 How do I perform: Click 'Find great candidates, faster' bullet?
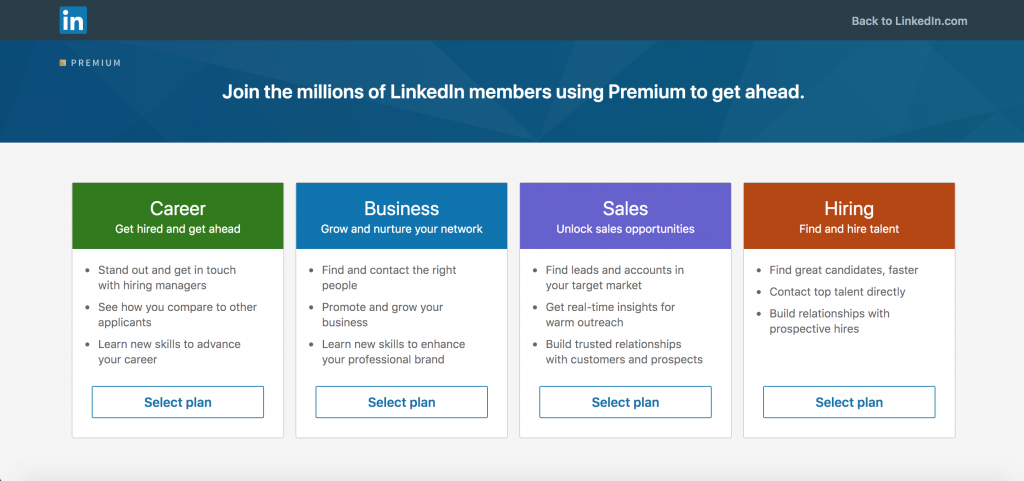click(x=843, y=270)
